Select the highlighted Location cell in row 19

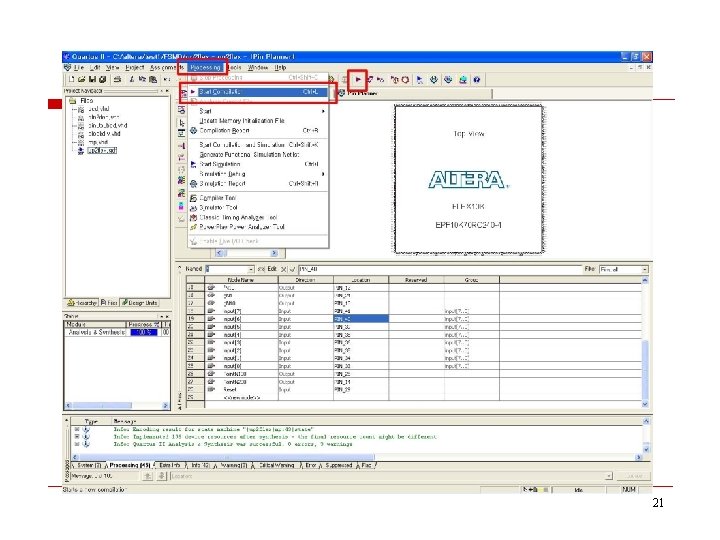(x=361, y=319)
